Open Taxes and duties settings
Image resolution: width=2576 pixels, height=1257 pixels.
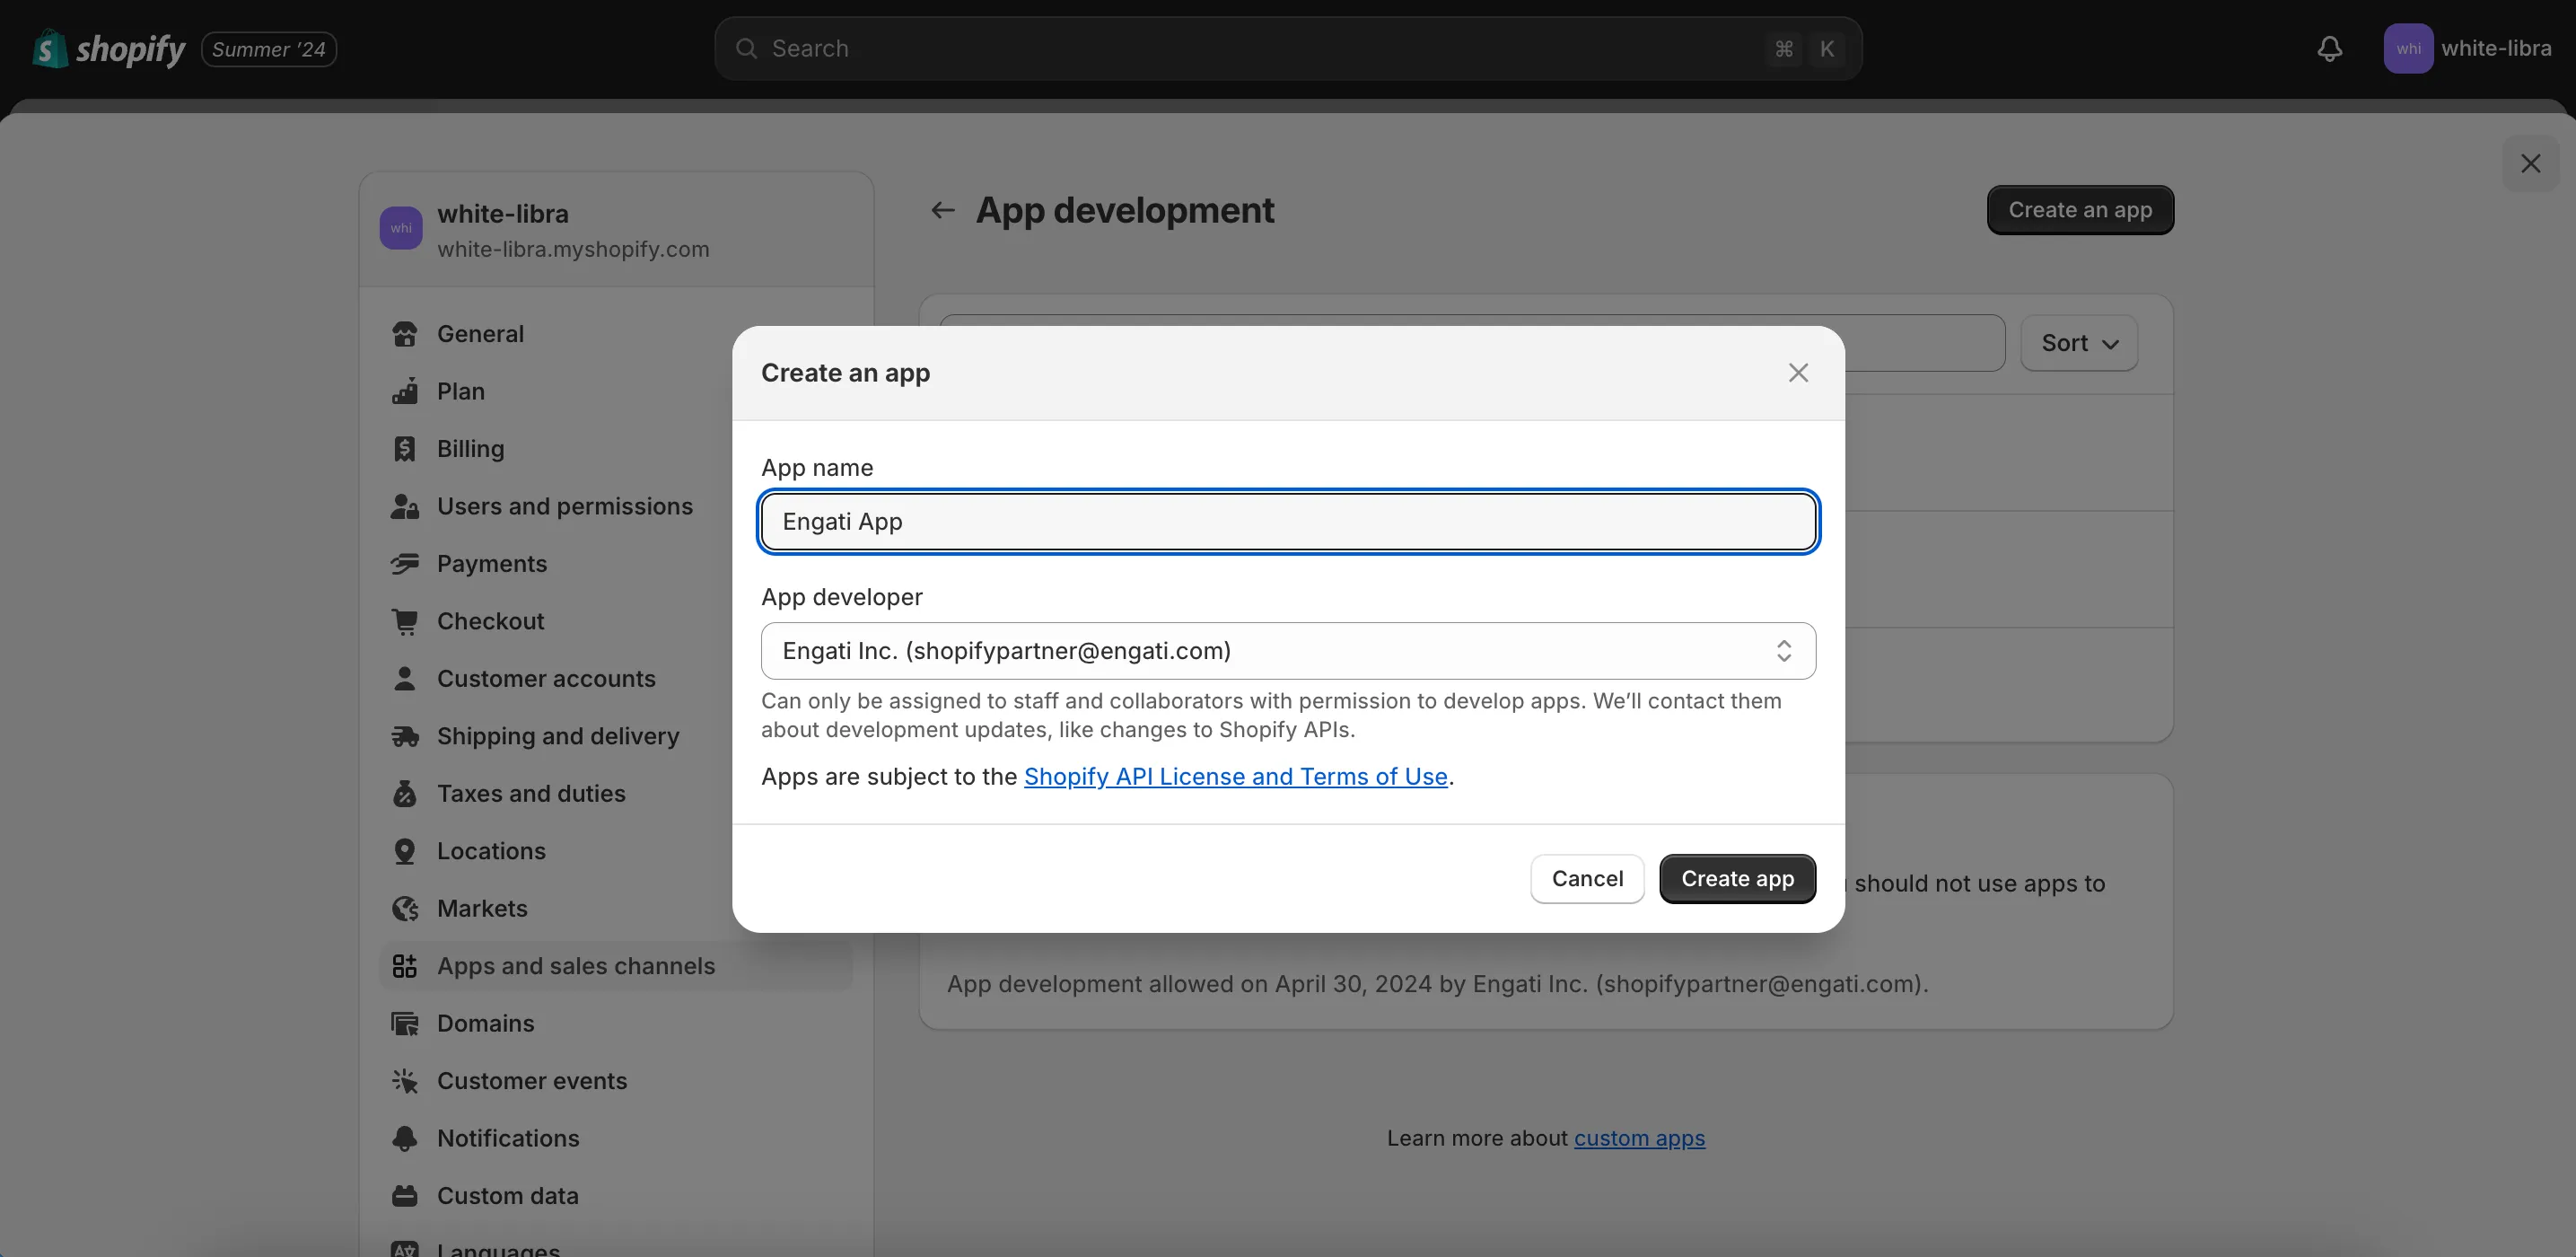(615, 794)
